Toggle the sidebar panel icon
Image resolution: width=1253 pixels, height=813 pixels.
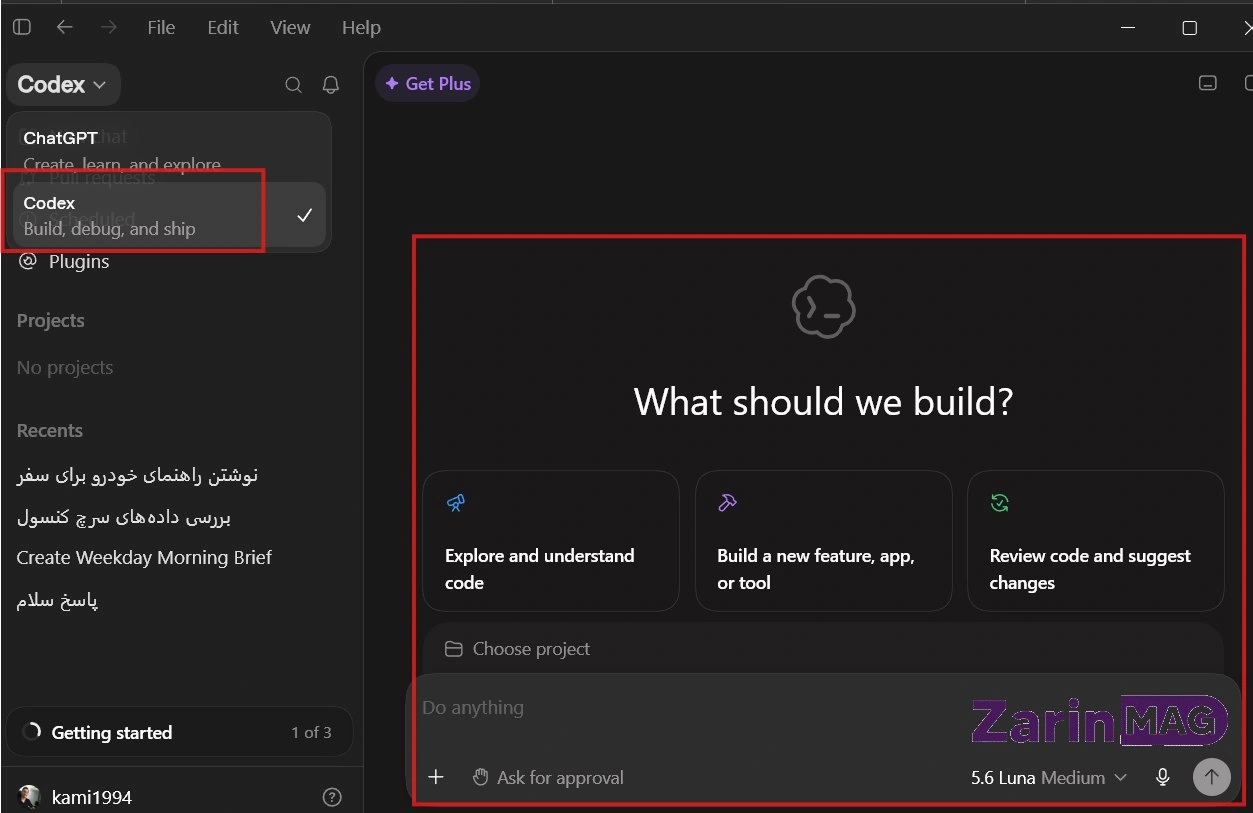22,28
